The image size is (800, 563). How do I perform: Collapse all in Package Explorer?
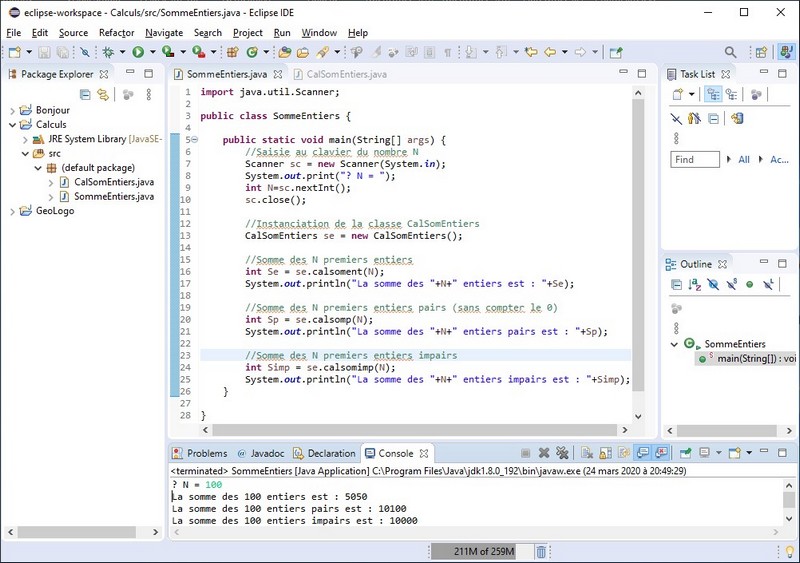tap(85, 94)
